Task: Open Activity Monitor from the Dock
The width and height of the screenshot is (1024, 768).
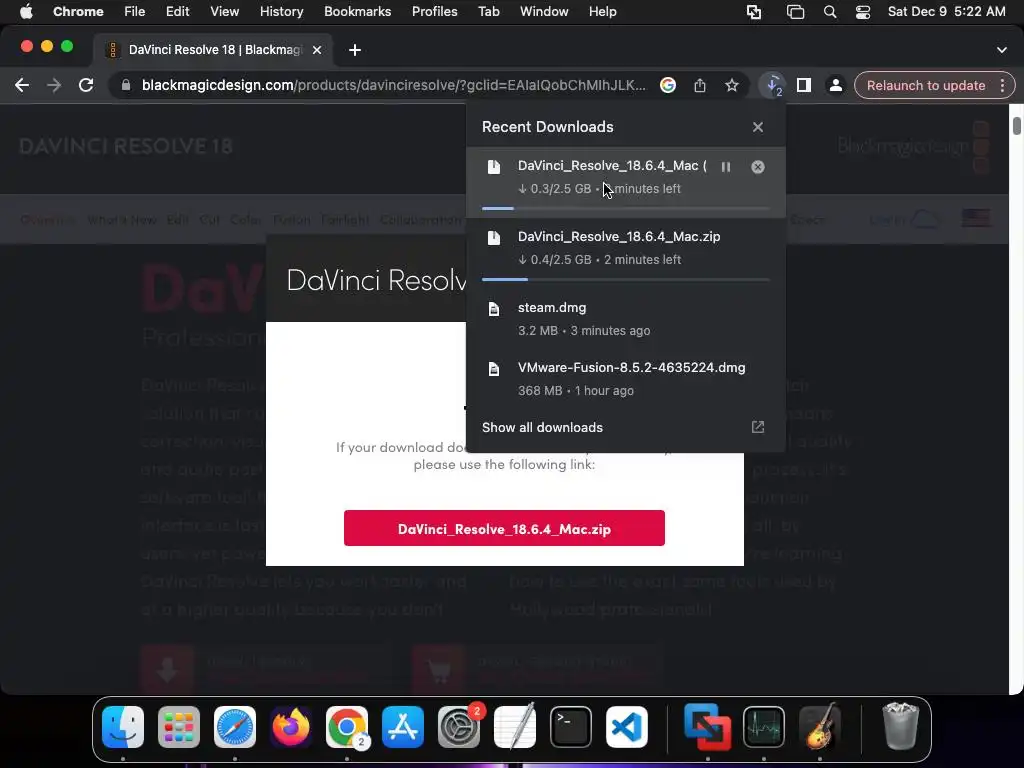Action: click(x=763, y=727)
